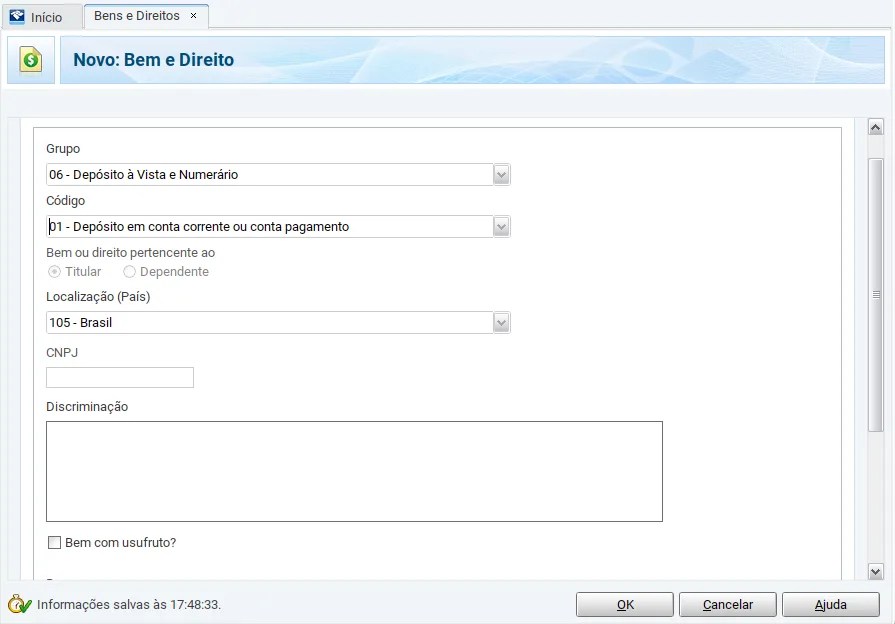Click the Cancelar button
Image resolution: width=895 pixels, height=624 pixels.
point(727,605)
